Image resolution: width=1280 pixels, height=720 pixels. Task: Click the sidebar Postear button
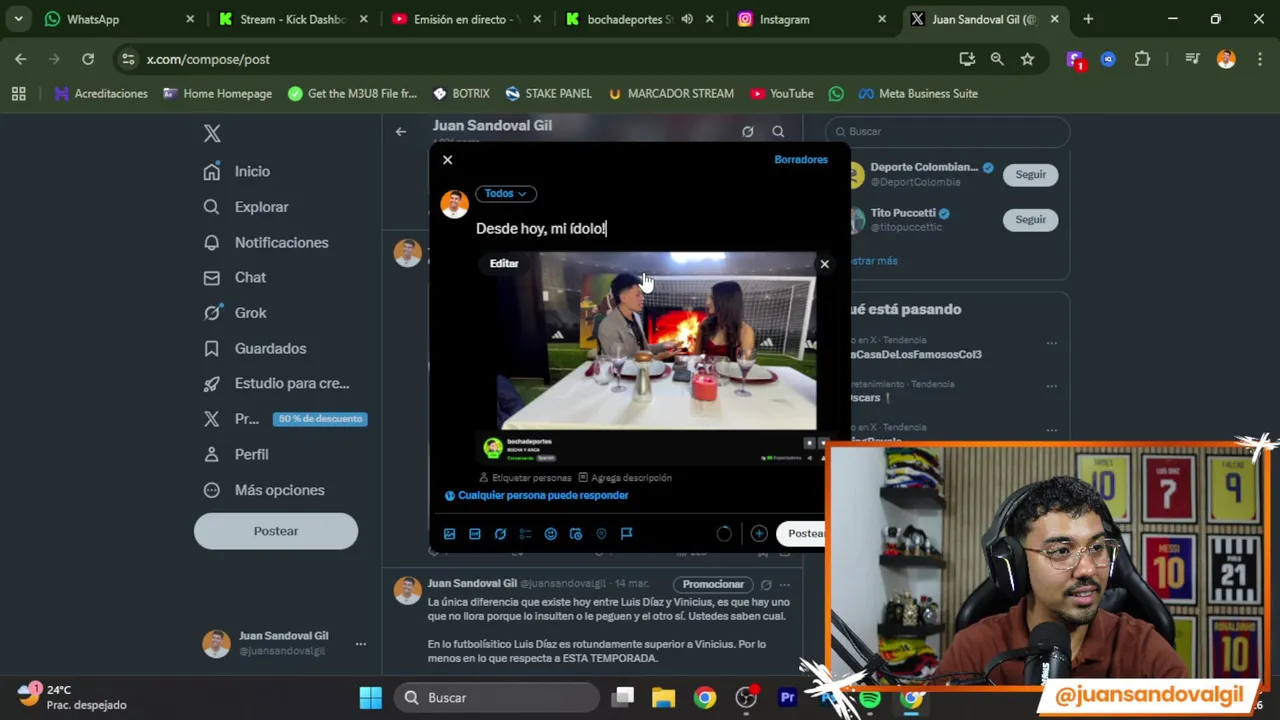(x=276, y=531)
